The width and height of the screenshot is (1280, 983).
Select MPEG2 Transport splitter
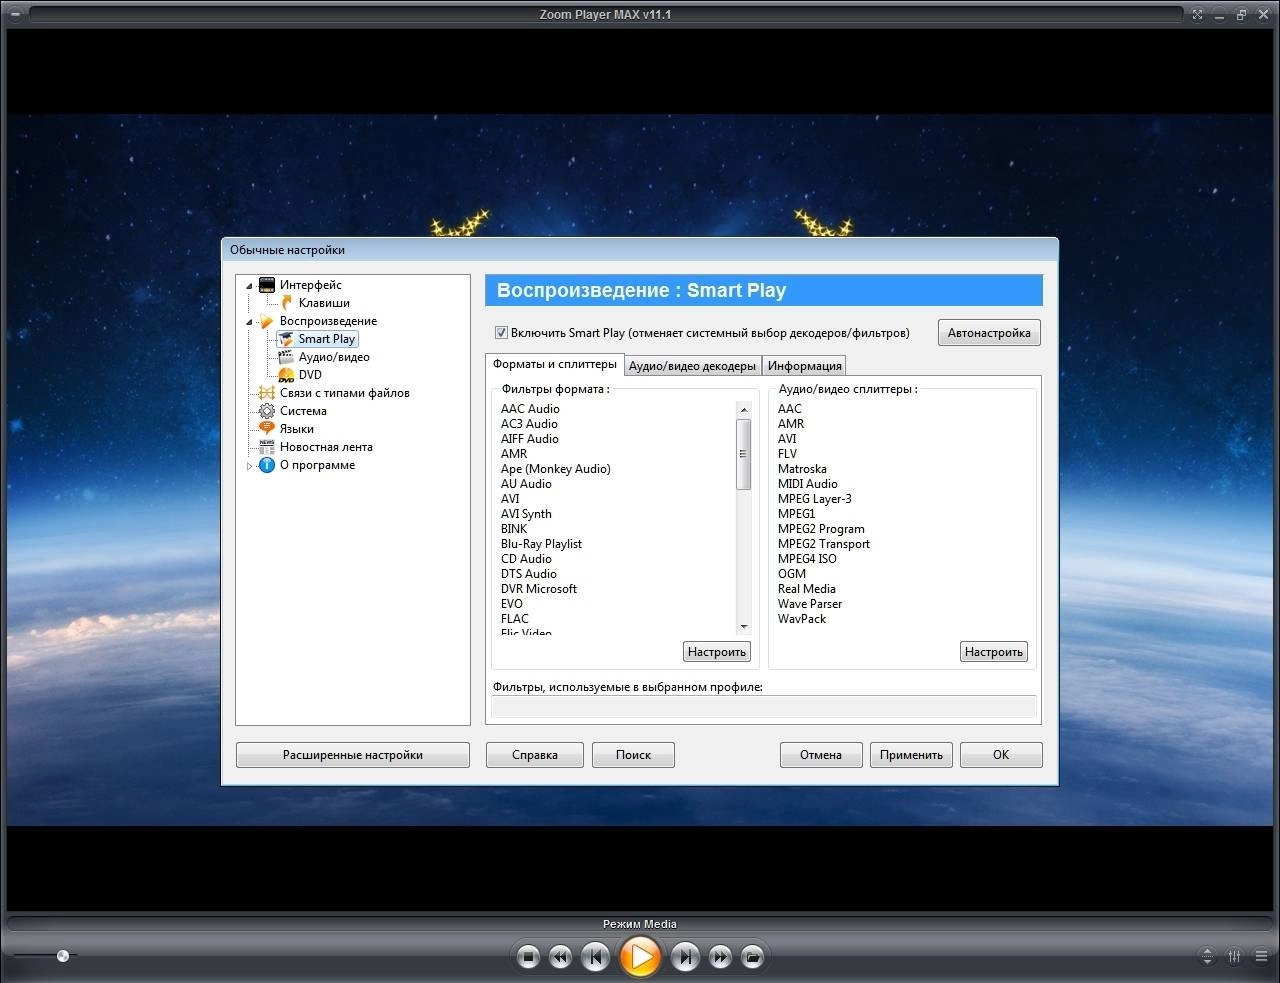coord(824,544)
